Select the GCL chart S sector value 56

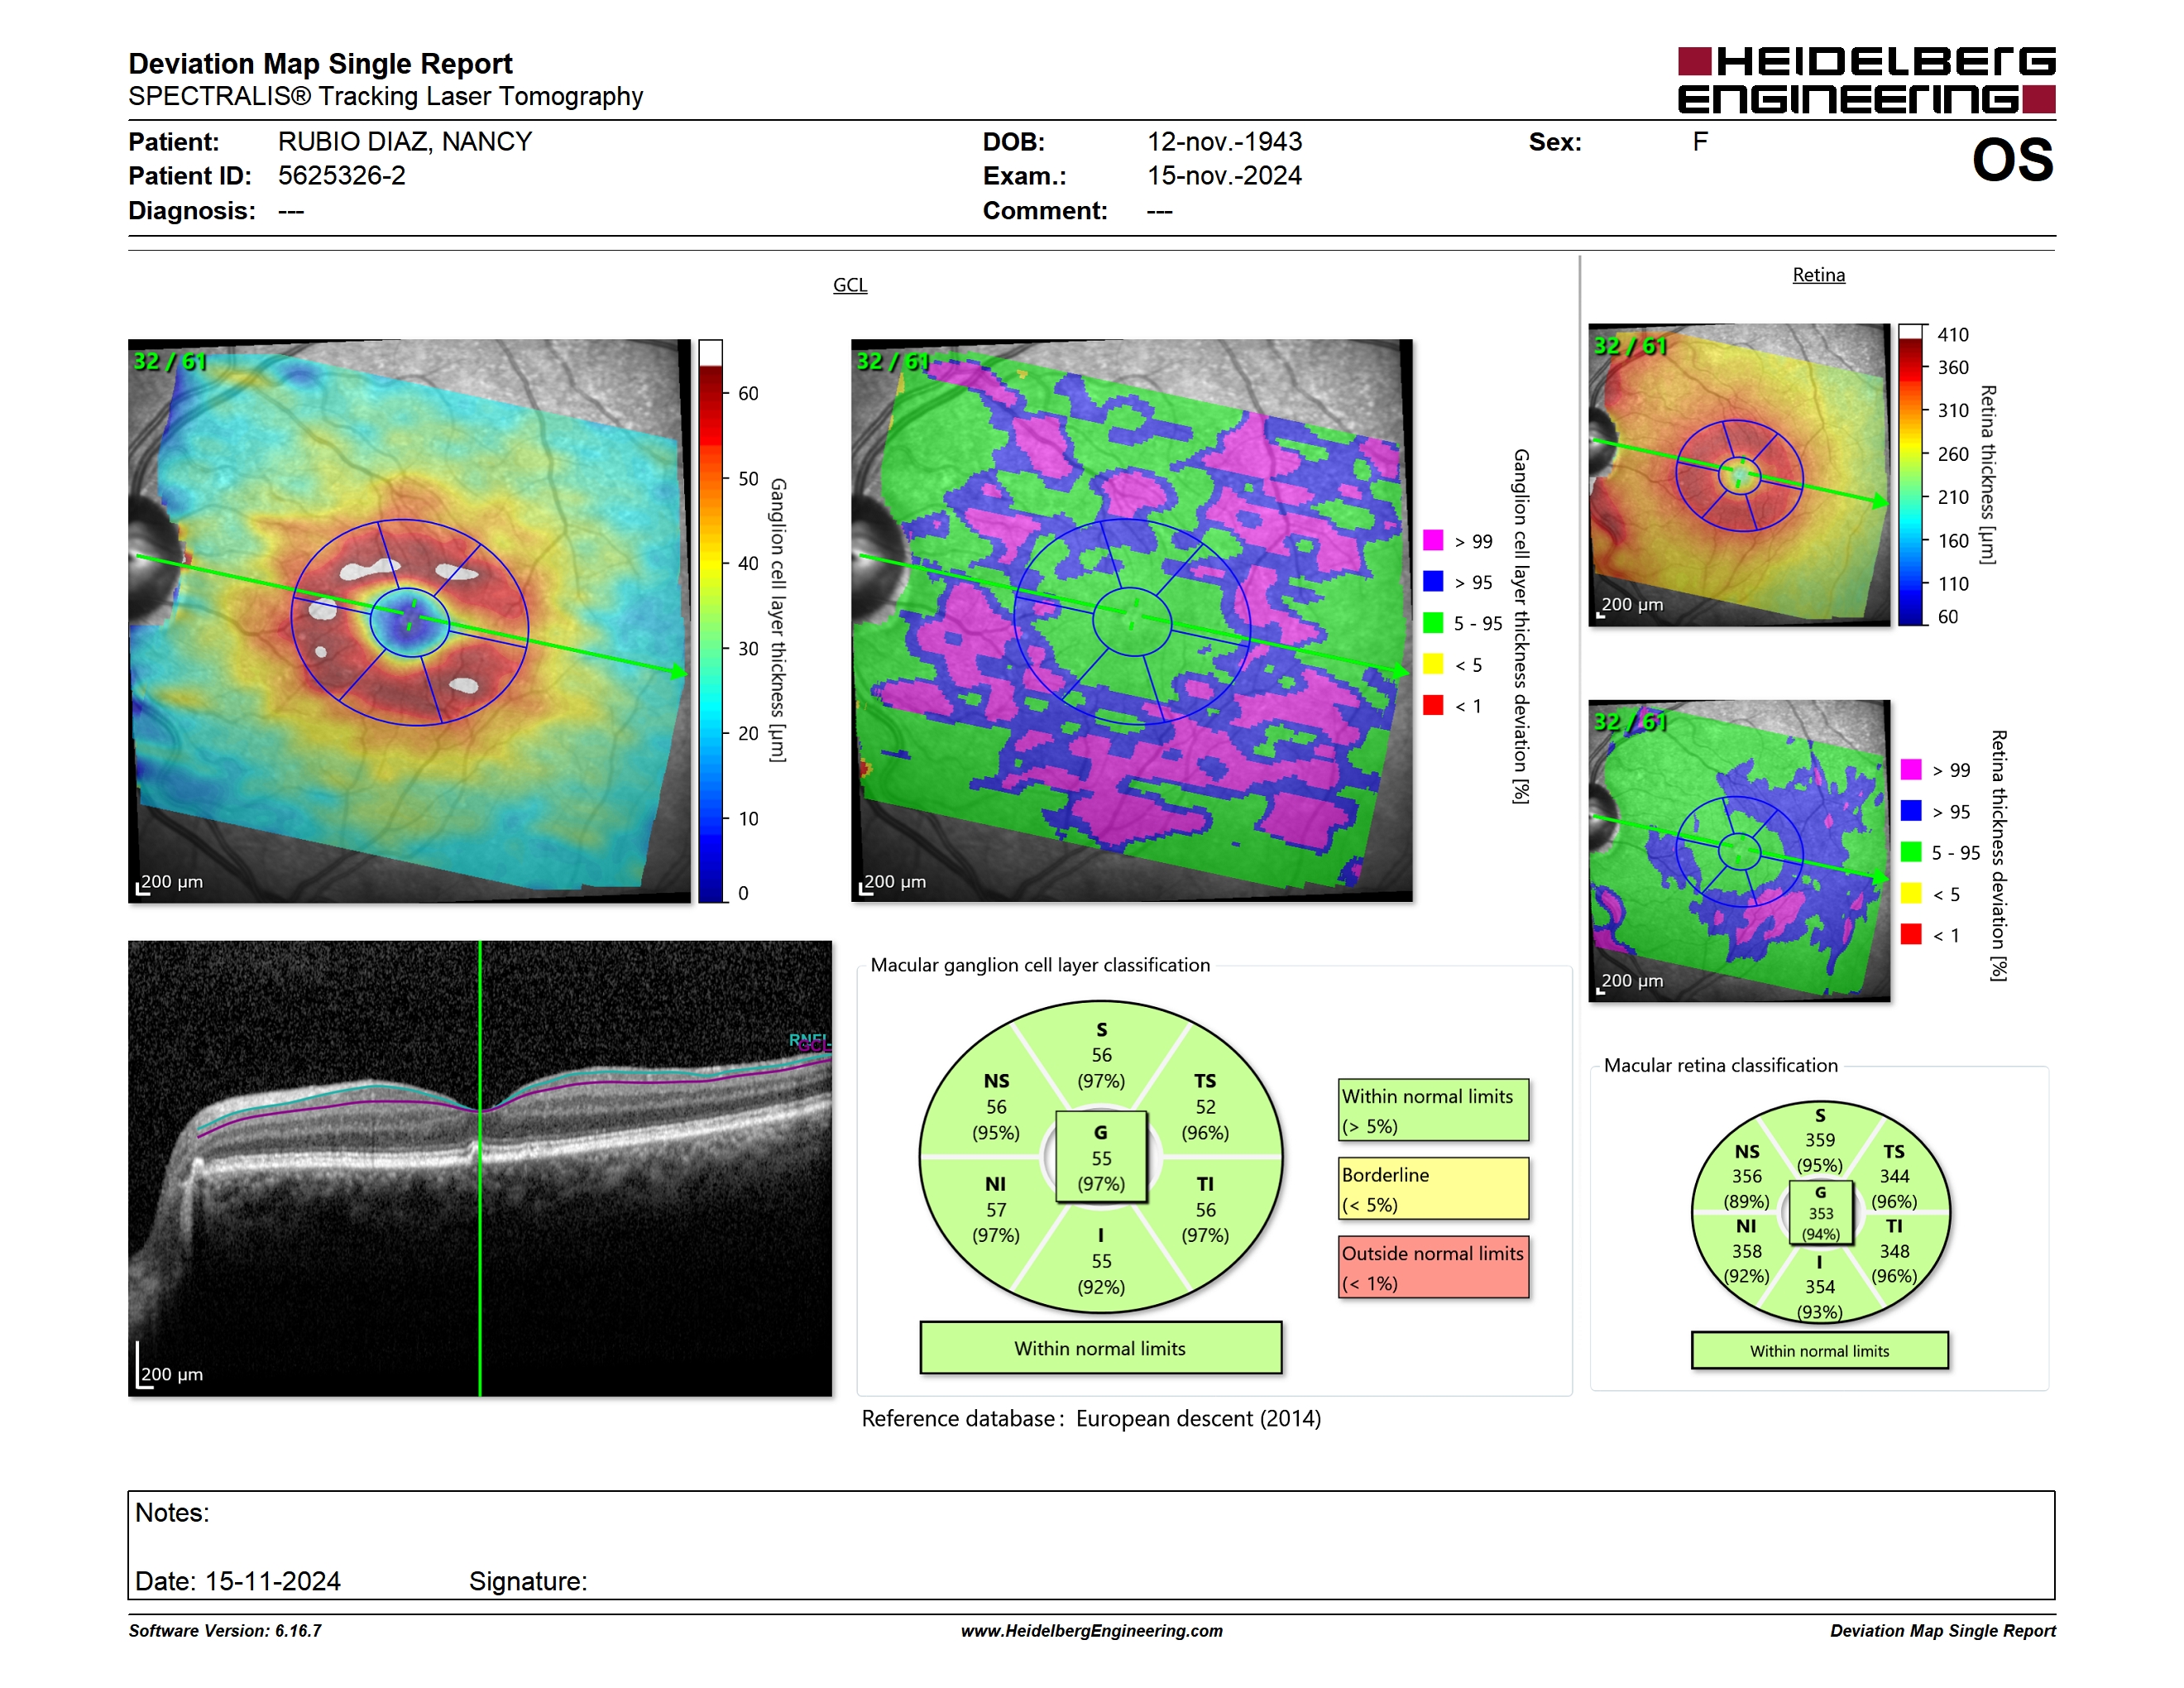(x=1101, y=1055)
